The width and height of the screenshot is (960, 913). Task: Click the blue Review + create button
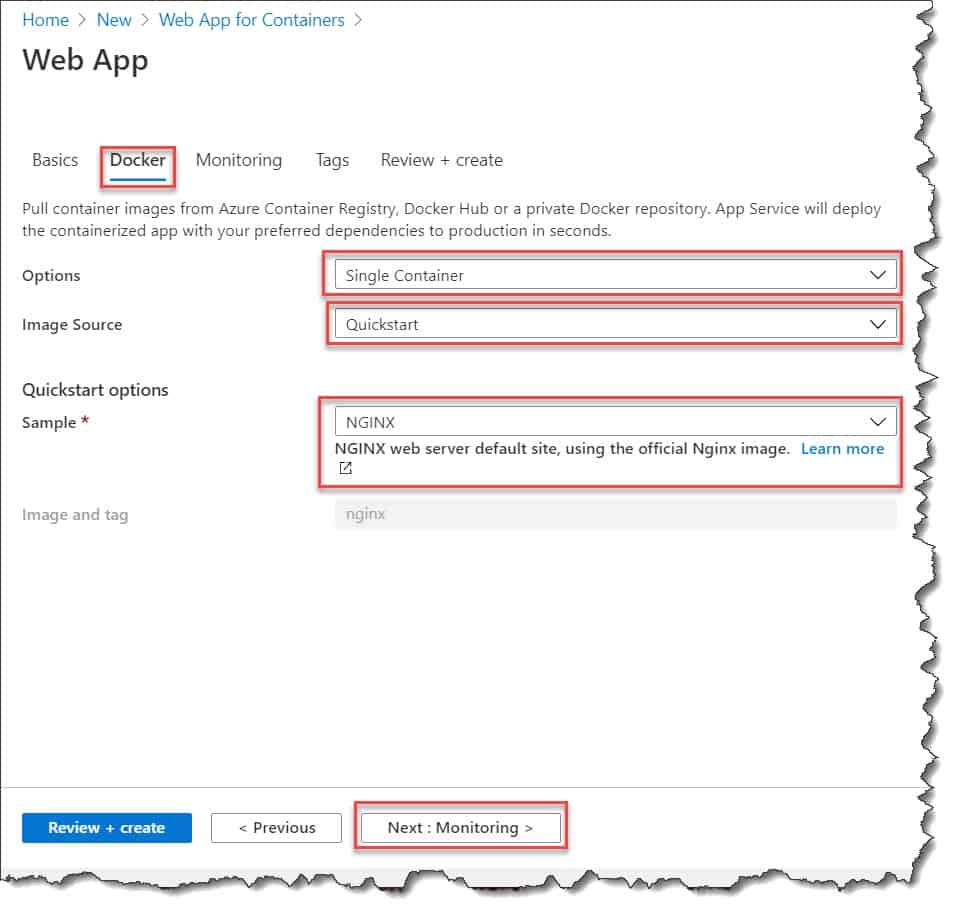(106, 827)
